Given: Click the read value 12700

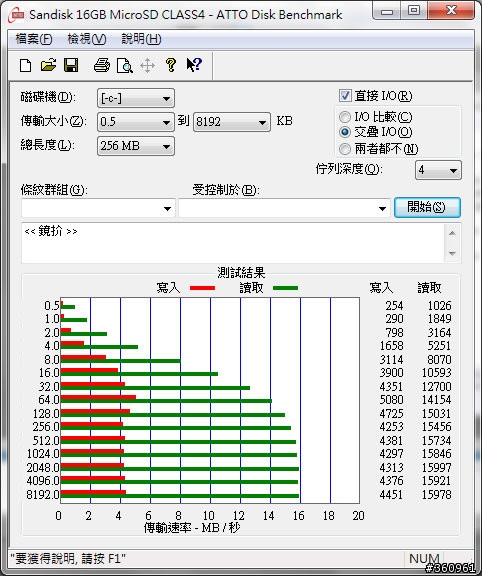Looking at the screenshot, I should 436,386.
